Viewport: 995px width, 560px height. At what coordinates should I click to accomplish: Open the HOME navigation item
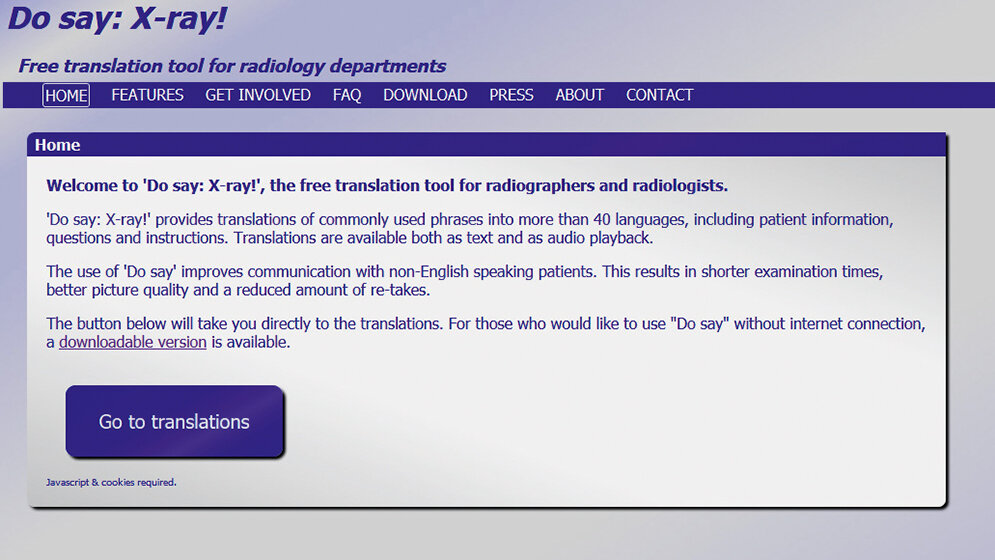point(66,95)
